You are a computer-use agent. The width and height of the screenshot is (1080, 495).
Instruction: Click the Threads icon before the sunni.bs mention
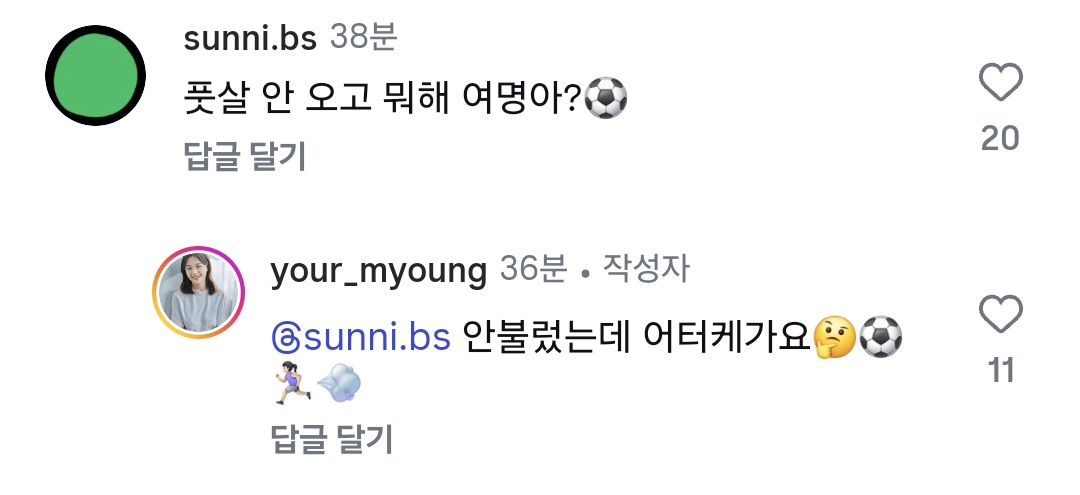tap(285, 340)
